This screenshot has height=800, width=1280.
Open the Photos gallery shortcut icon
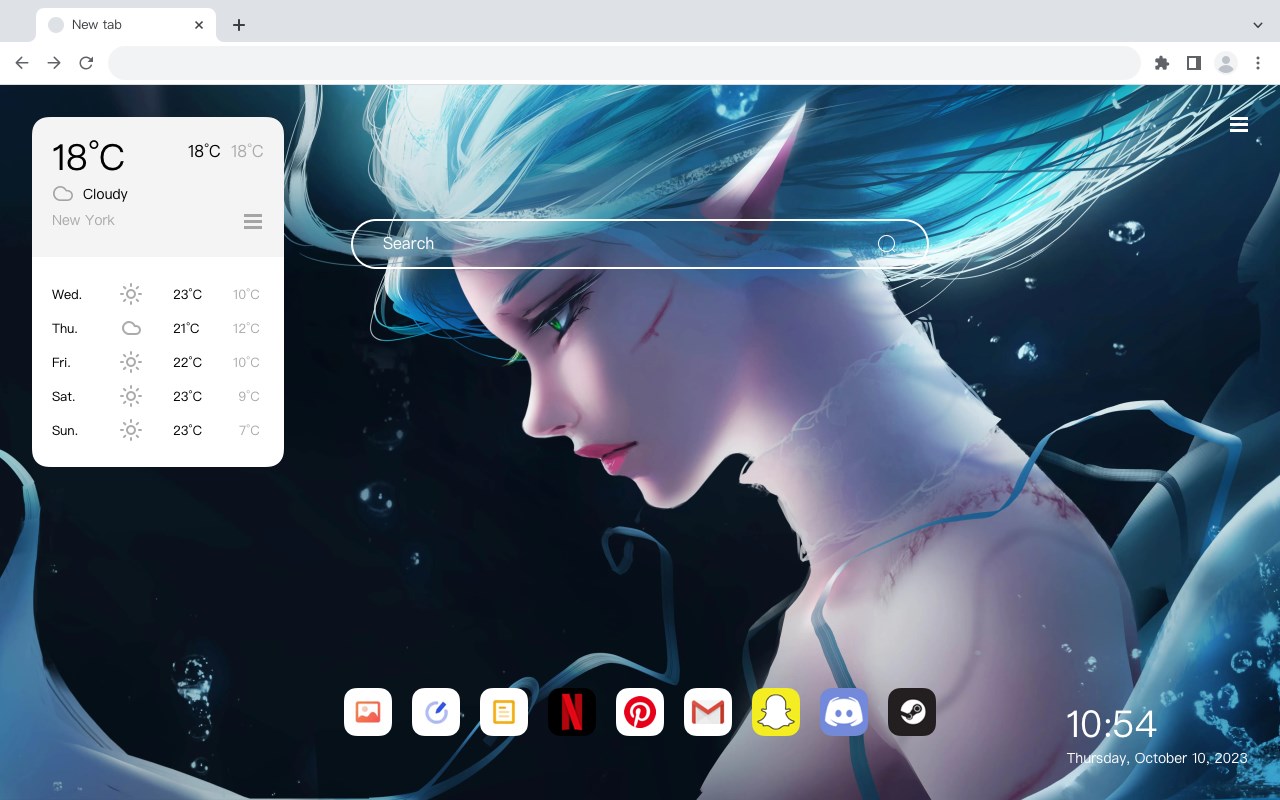(368, 712)
